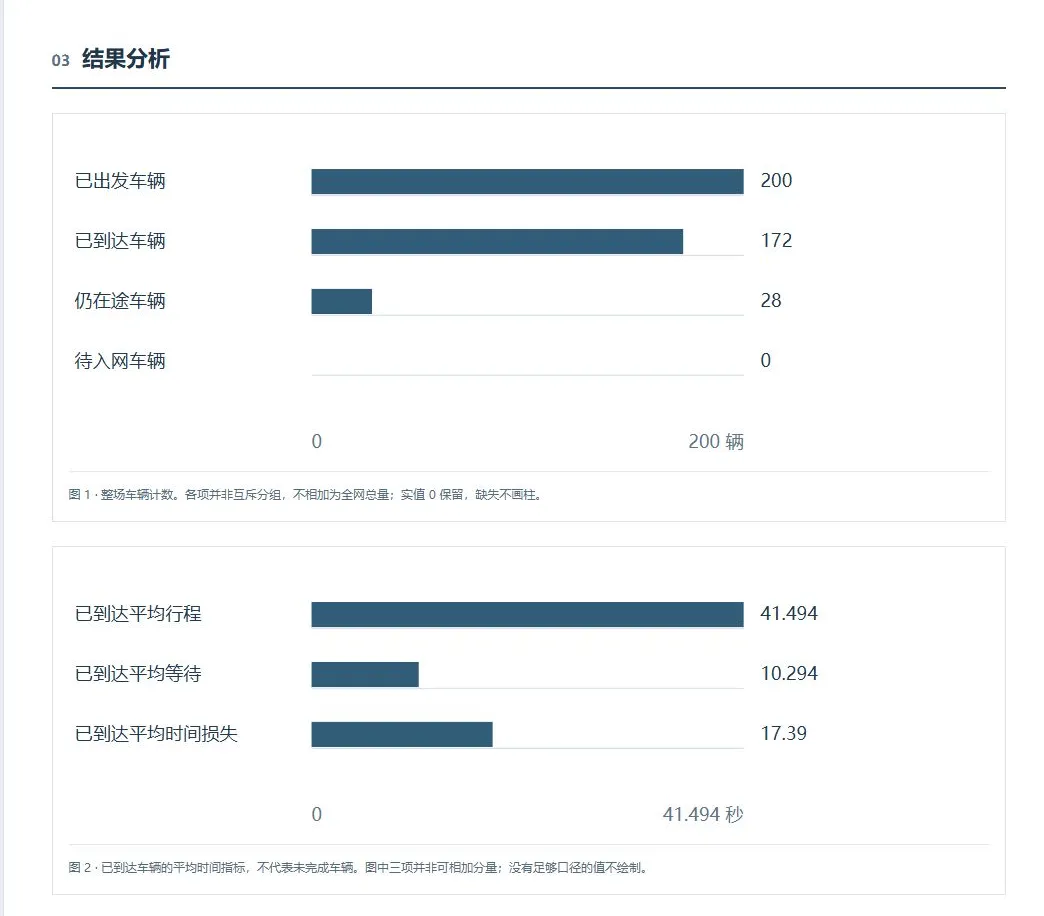Image resolution: width=1044 pixels, height=916 pixels.
Task: Click the 已到达平均时间损失 bar
Action: pos(402,734)
